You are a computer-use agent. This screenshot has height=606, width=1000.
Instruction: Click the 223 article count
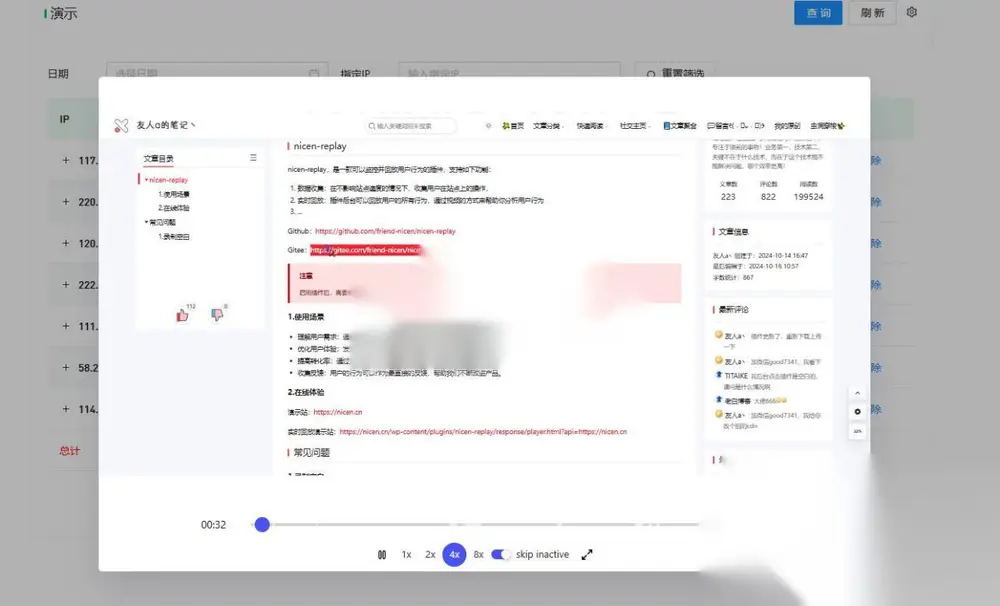coord(728,197)
